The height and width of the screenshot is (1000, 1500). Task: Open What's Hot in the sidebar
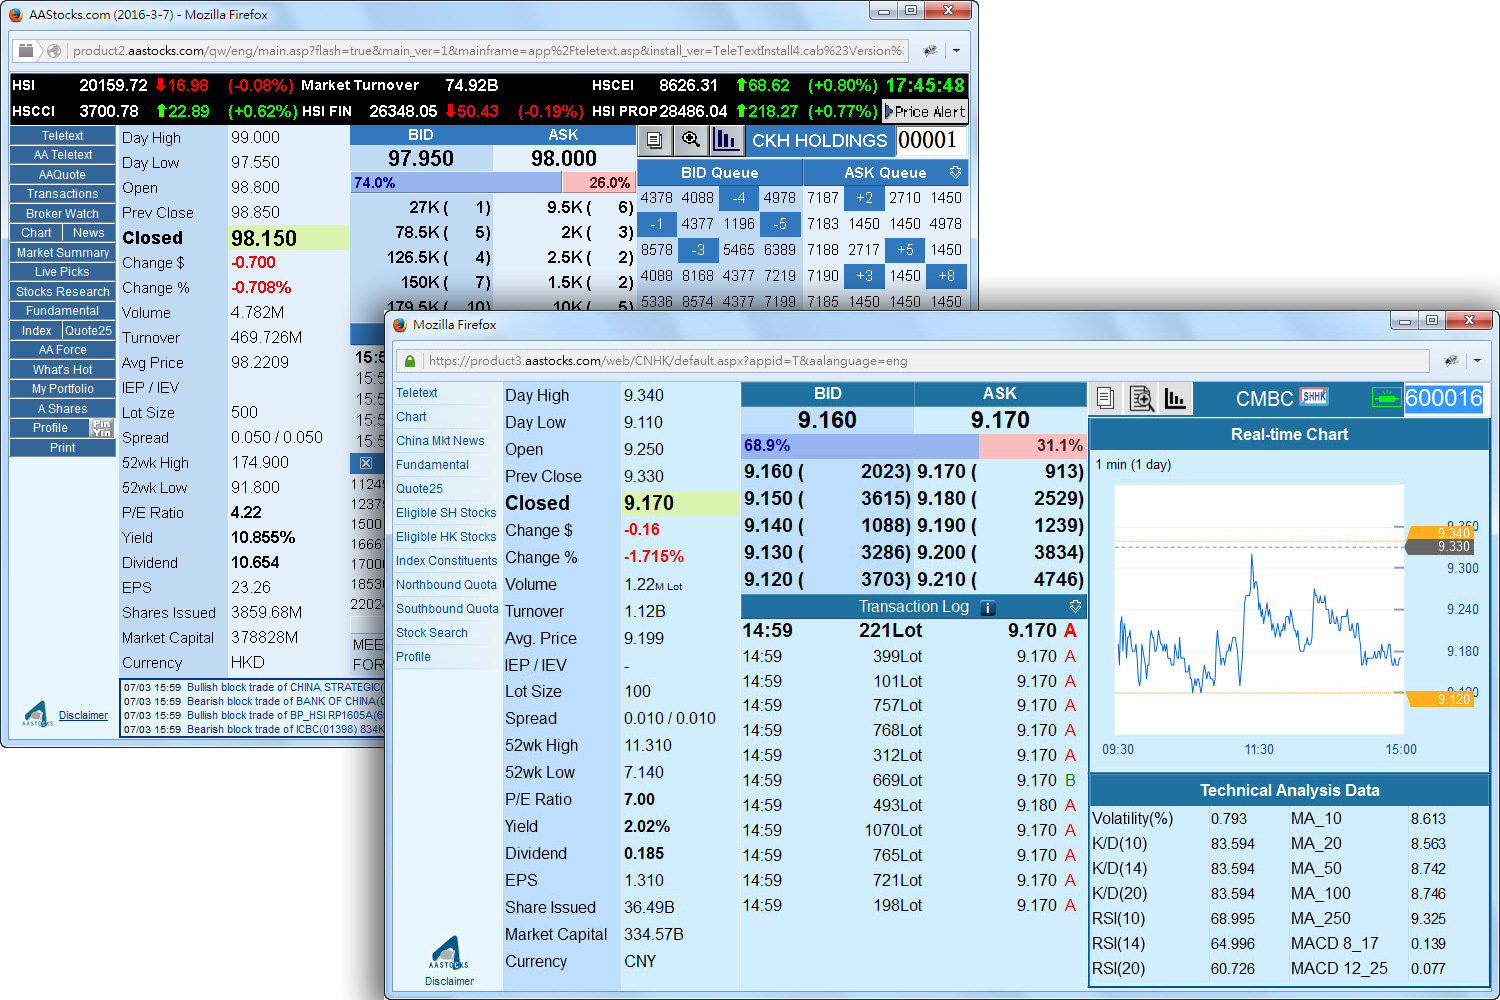[63, 370]
